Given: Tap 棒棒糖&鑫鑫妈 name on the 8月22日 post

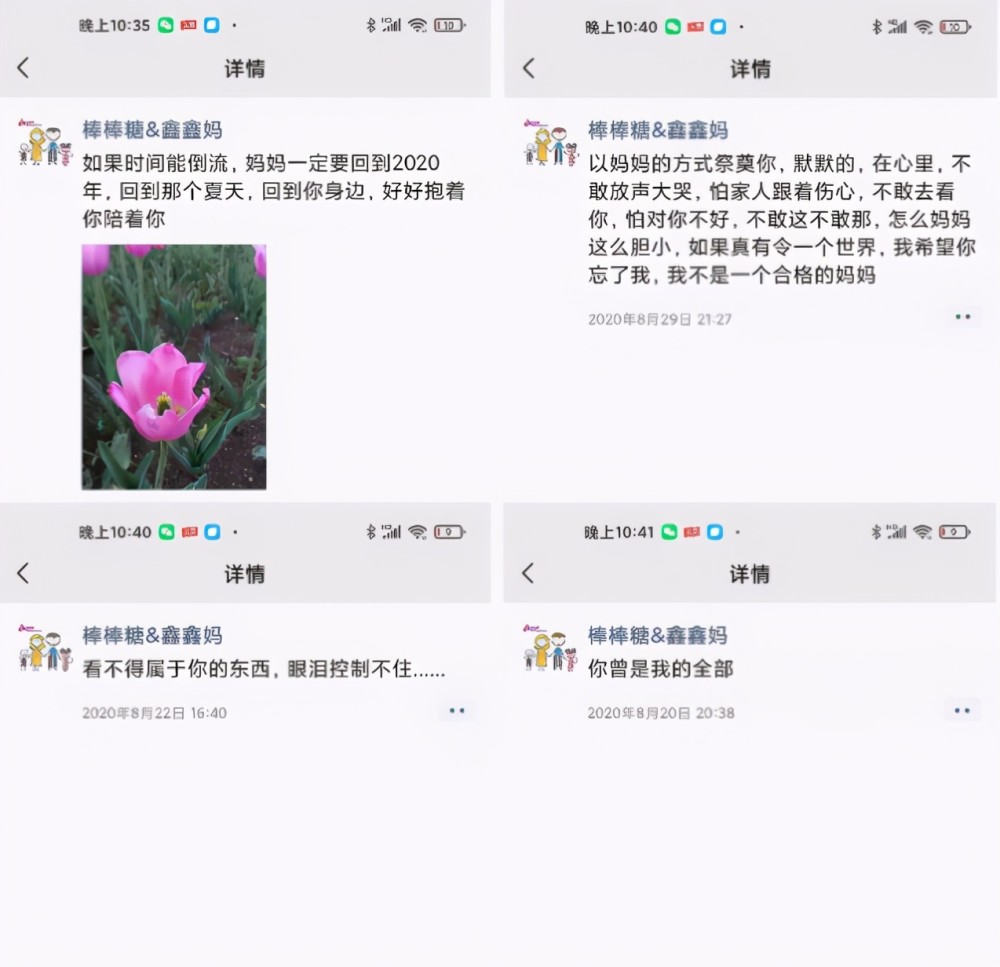Looking at the screenshot, I should click(152, 635).
